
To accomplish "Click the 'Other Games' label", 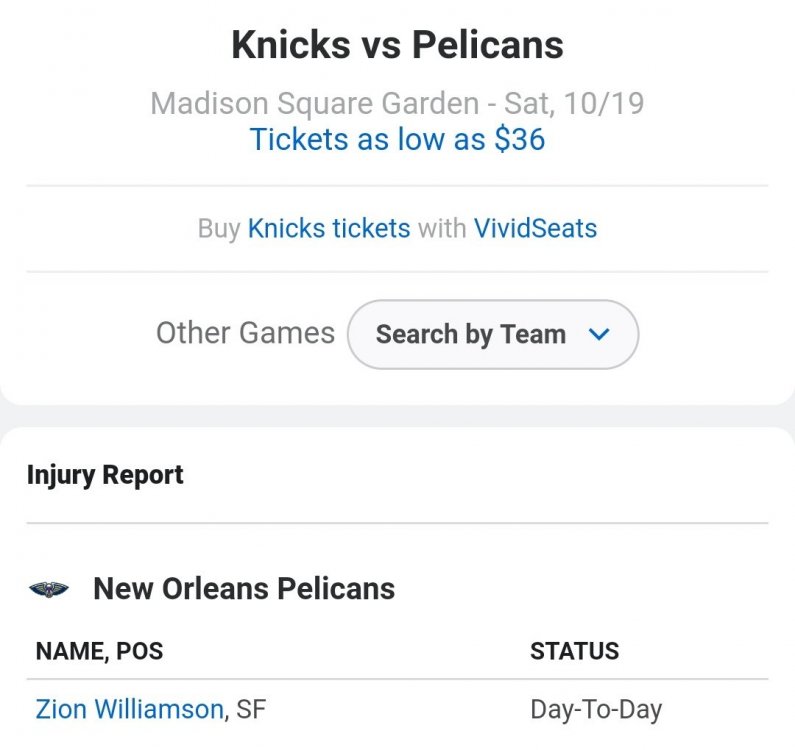I will pos(245,333).
